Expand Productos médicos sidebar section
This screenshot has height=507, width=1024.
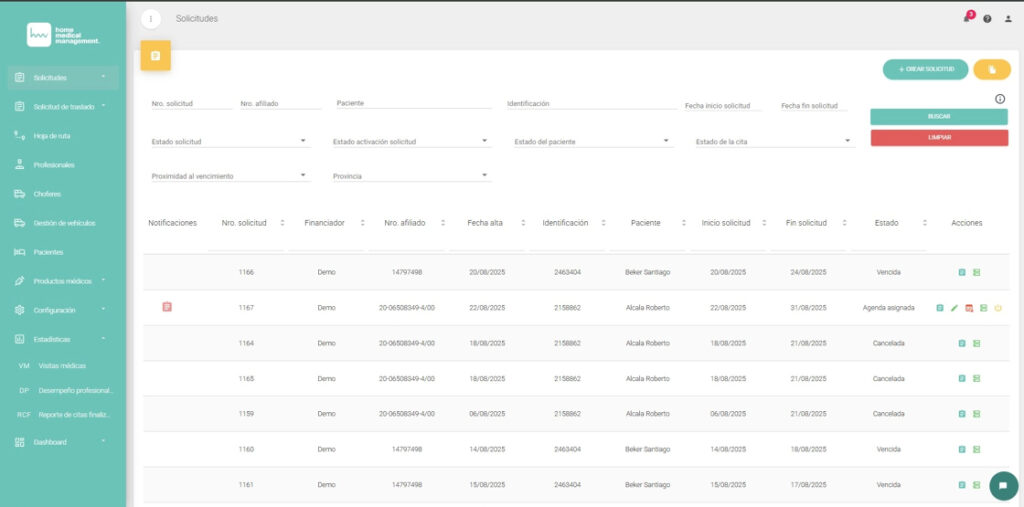pos(62,281)
